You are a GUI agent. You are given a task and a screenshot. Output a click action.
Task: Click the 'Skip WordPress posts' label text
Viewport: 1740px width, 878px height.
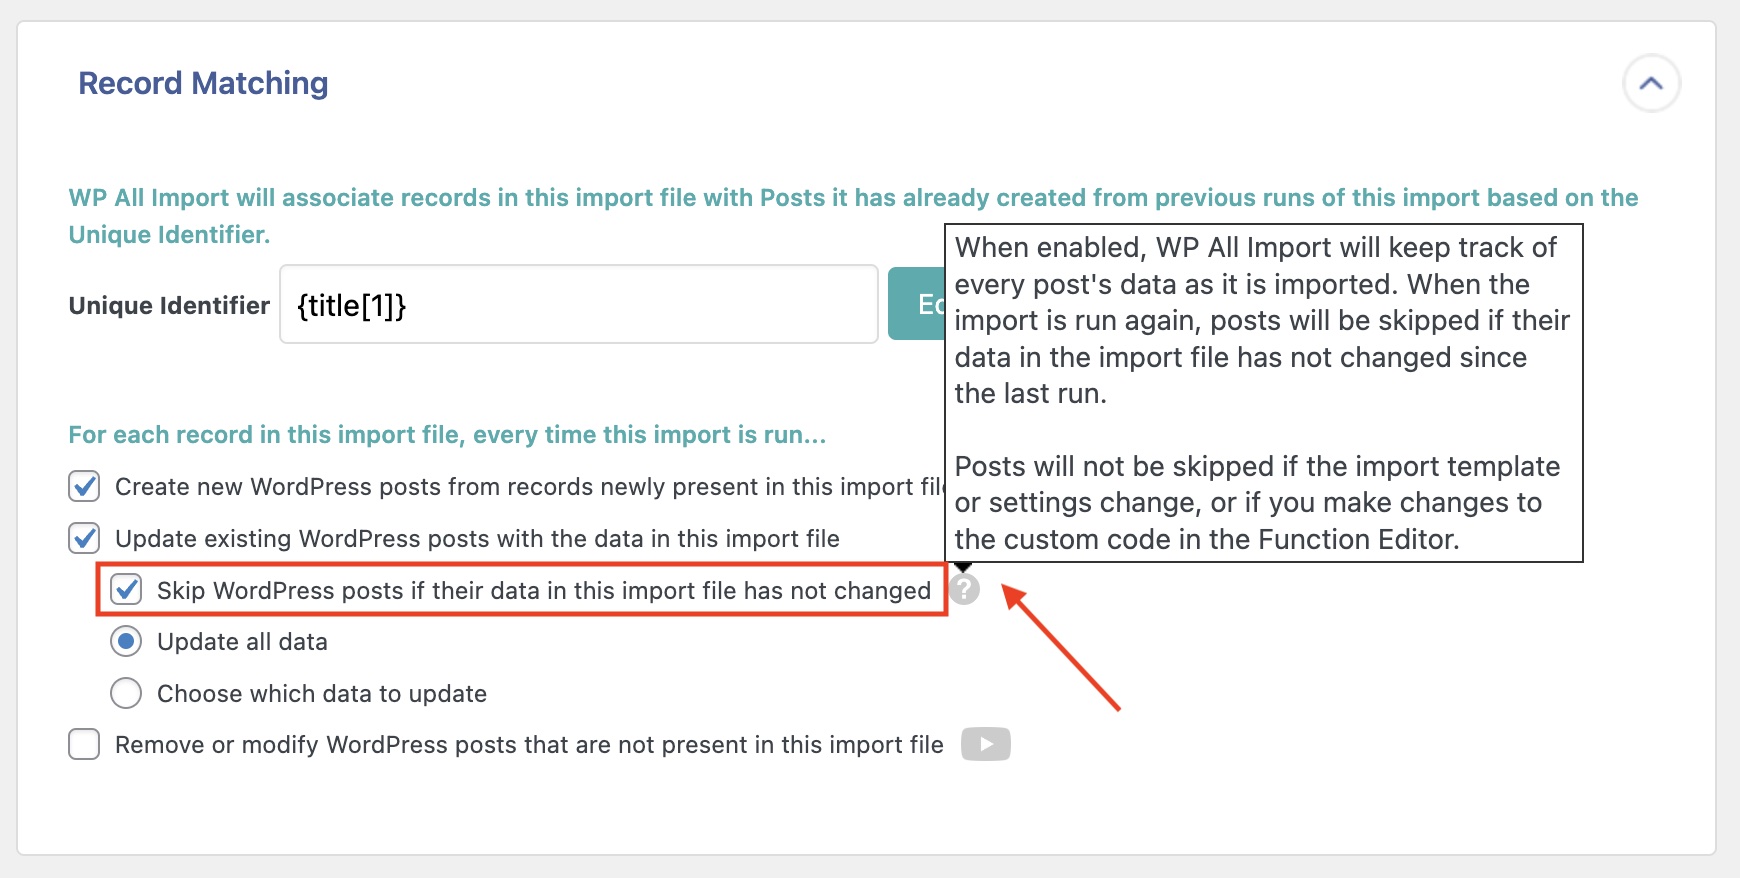543,591
